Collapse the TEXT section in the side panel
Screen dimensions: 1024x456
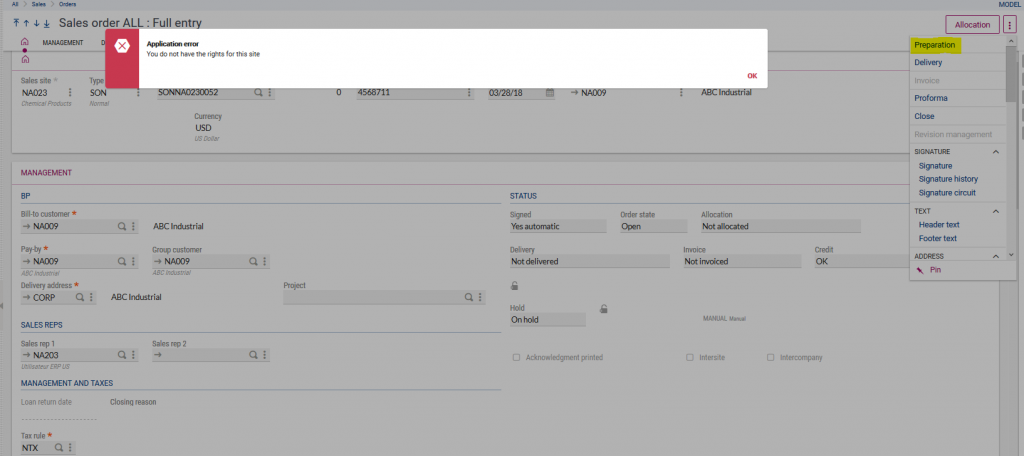coord(995,211)
